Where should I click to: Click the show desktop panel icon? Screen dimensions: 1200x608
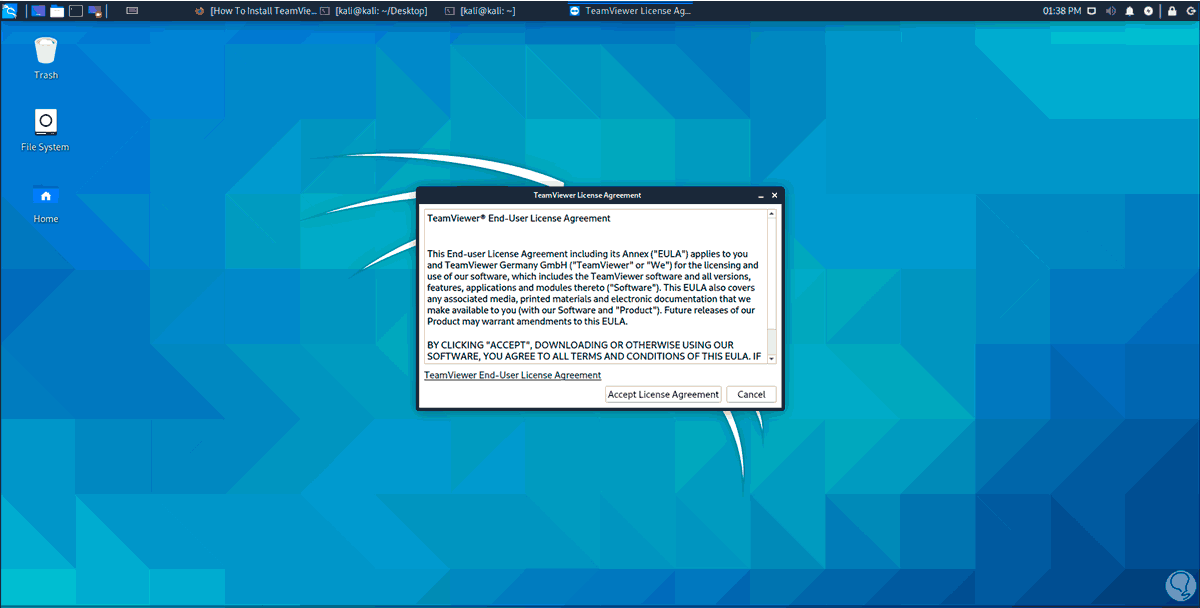tap(38, 11)
